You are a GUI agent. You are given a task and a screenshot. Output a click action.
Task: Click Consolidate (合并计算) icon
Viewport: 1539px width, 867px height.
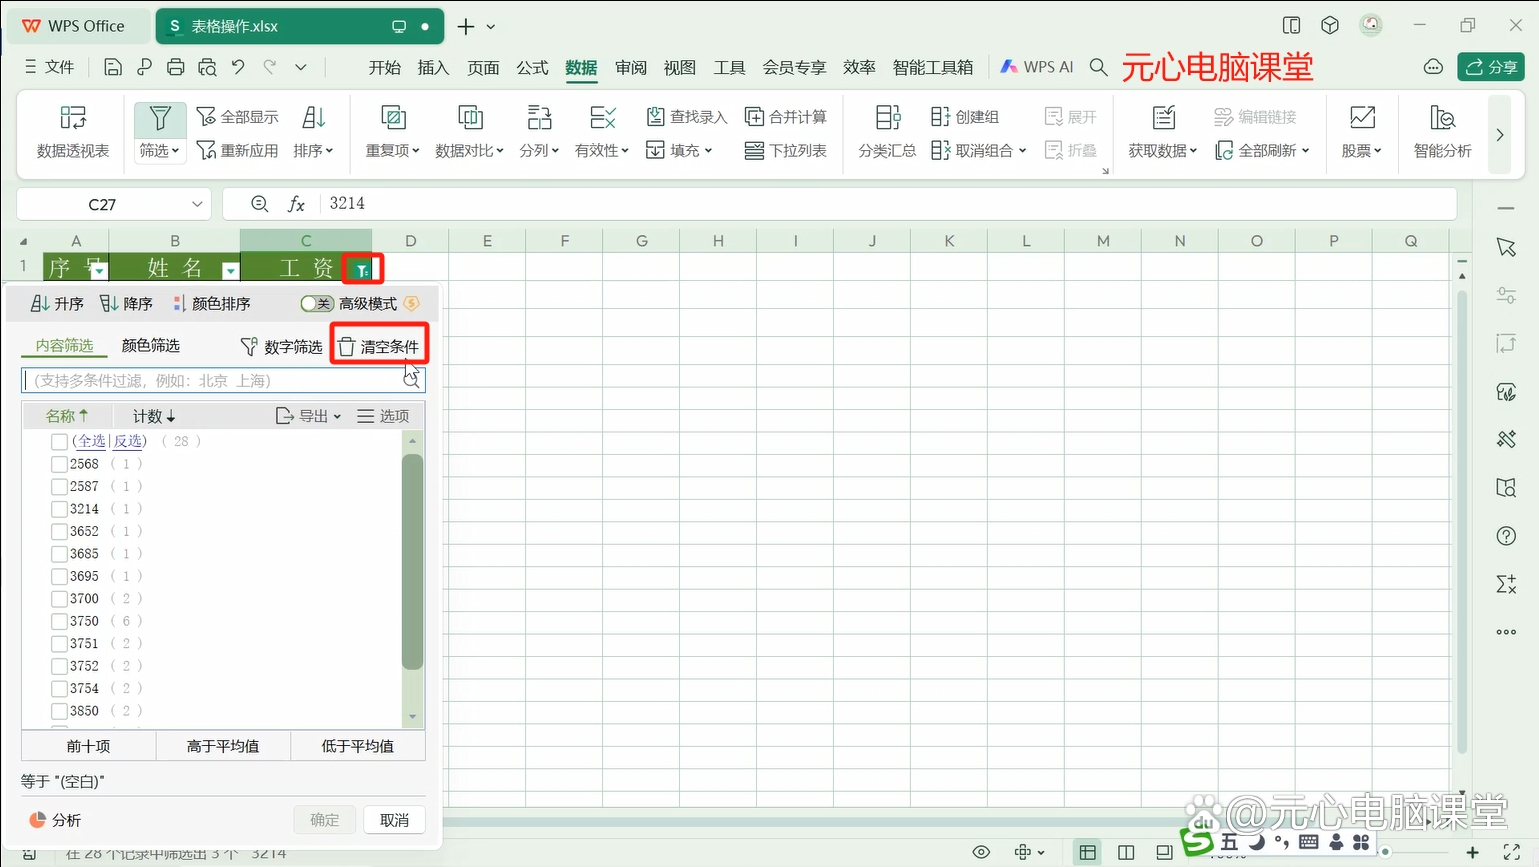click(754, 117)
